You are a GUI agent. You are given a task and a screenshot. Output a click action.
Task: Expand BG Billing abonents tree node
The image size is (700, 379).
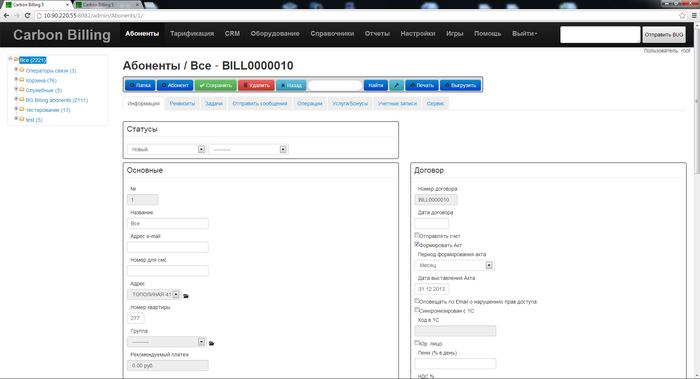16,99
